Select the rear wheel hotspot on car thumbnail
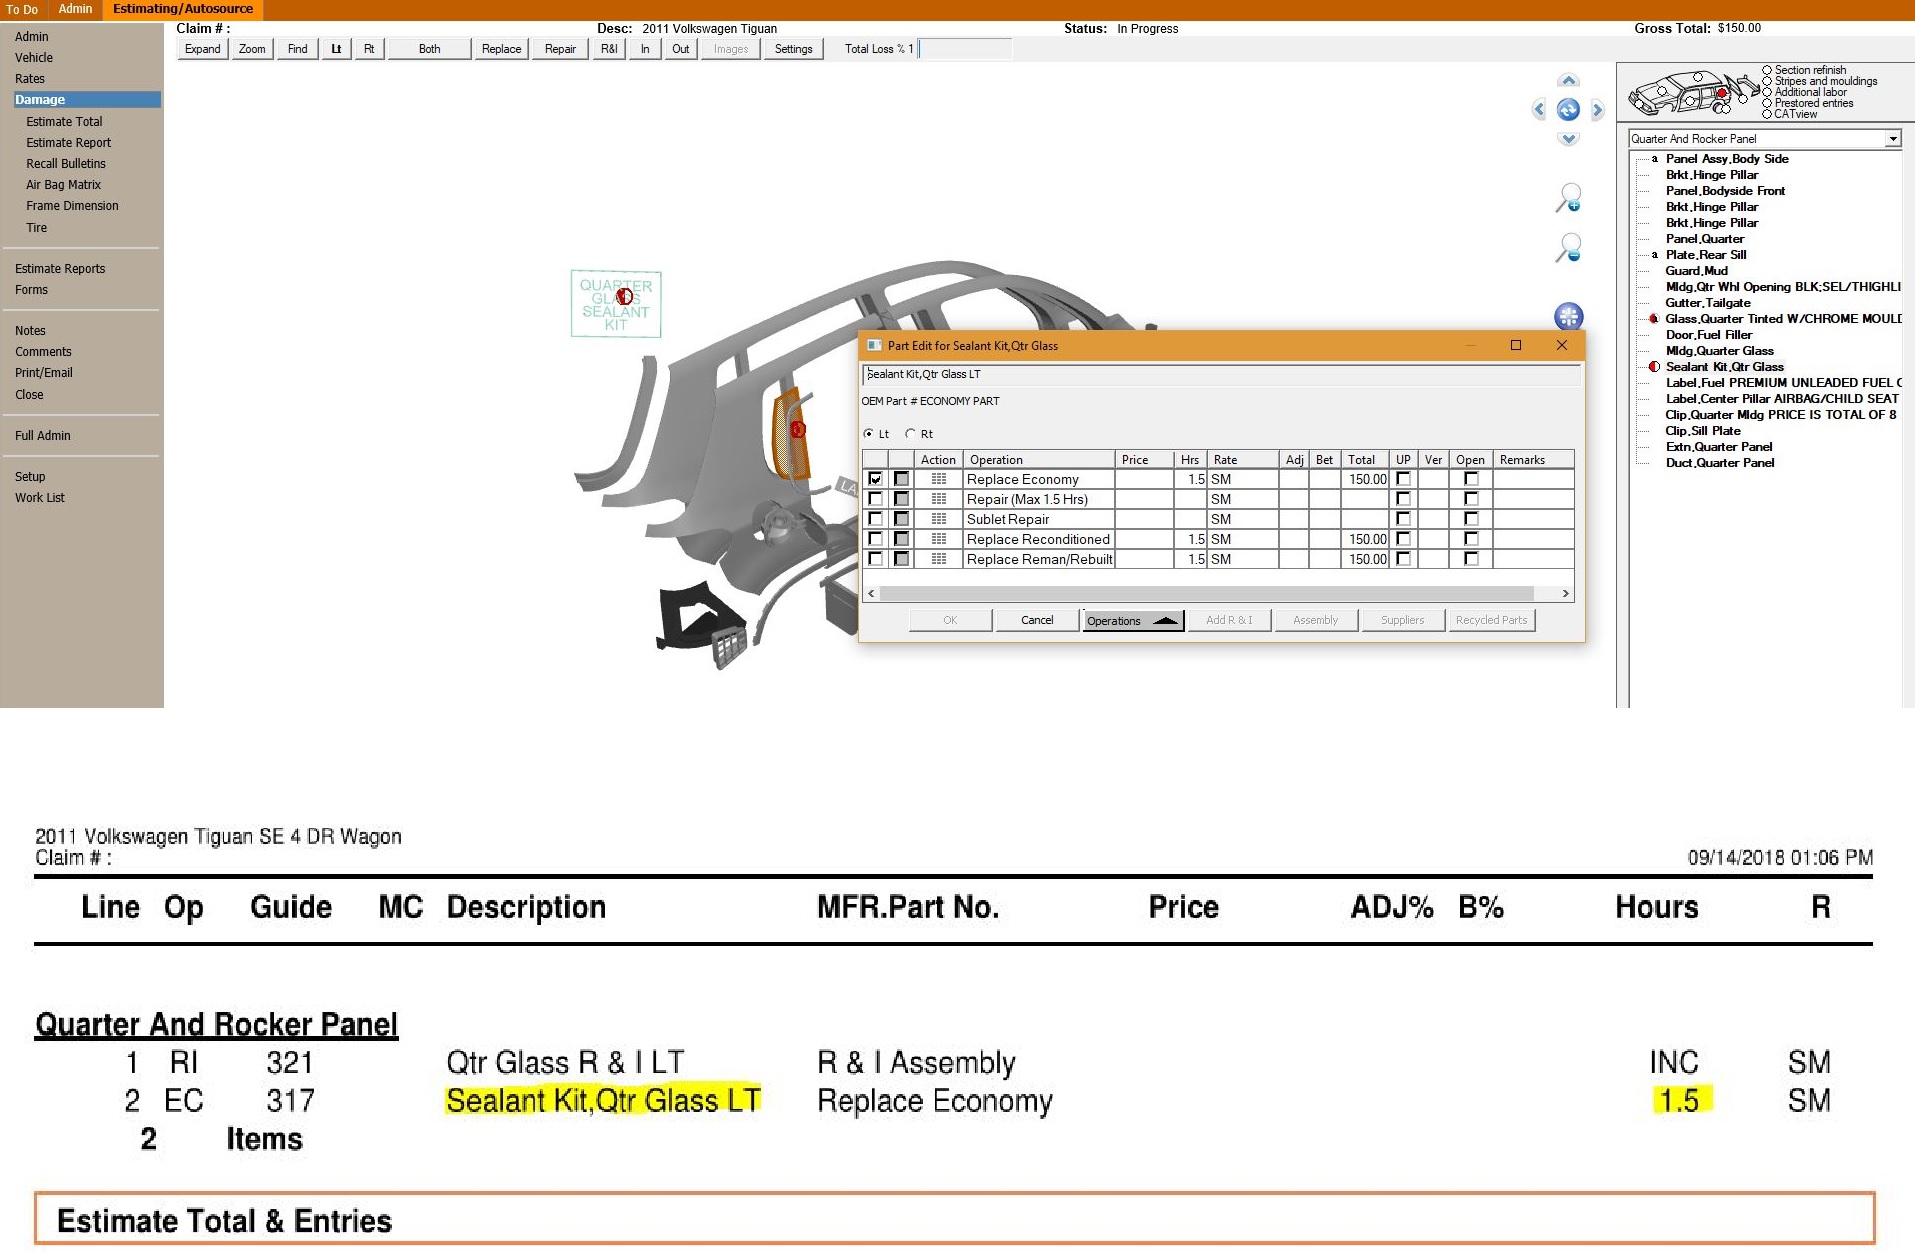The width and height of the screenshot is (1915, 1253). 1726,109
